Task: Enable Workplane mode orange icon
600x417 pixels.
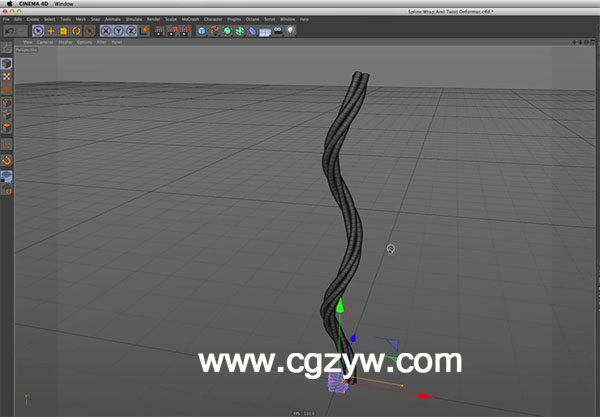Action: [7, 89]
